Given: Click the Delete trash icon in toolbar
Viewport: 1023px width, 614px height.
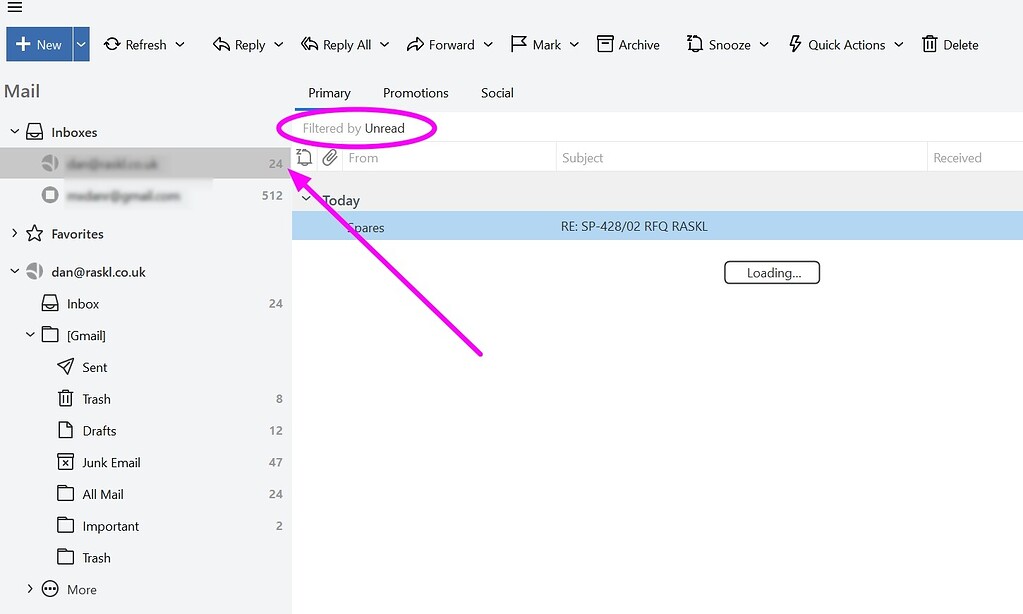Looking at the screenshot, I should 930,44.
